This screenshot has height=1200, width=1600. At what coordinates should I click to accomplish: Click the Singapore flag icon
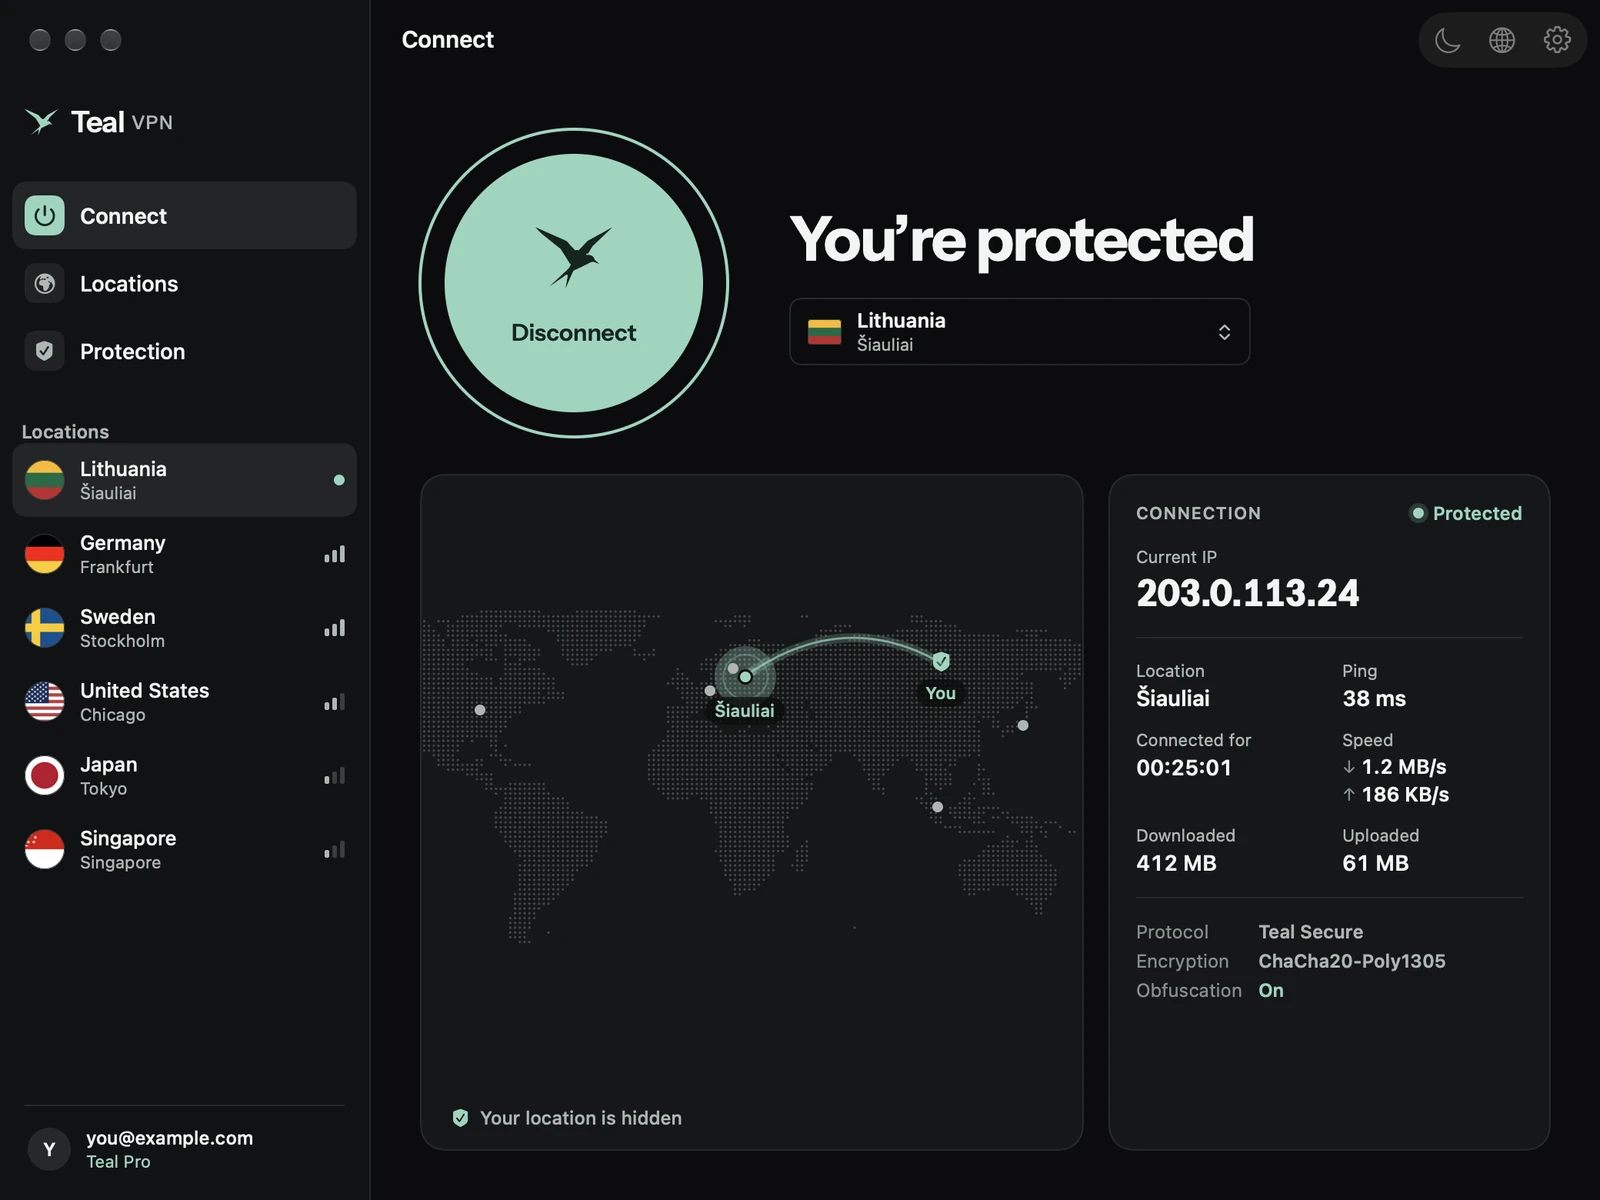click(44, 850)
